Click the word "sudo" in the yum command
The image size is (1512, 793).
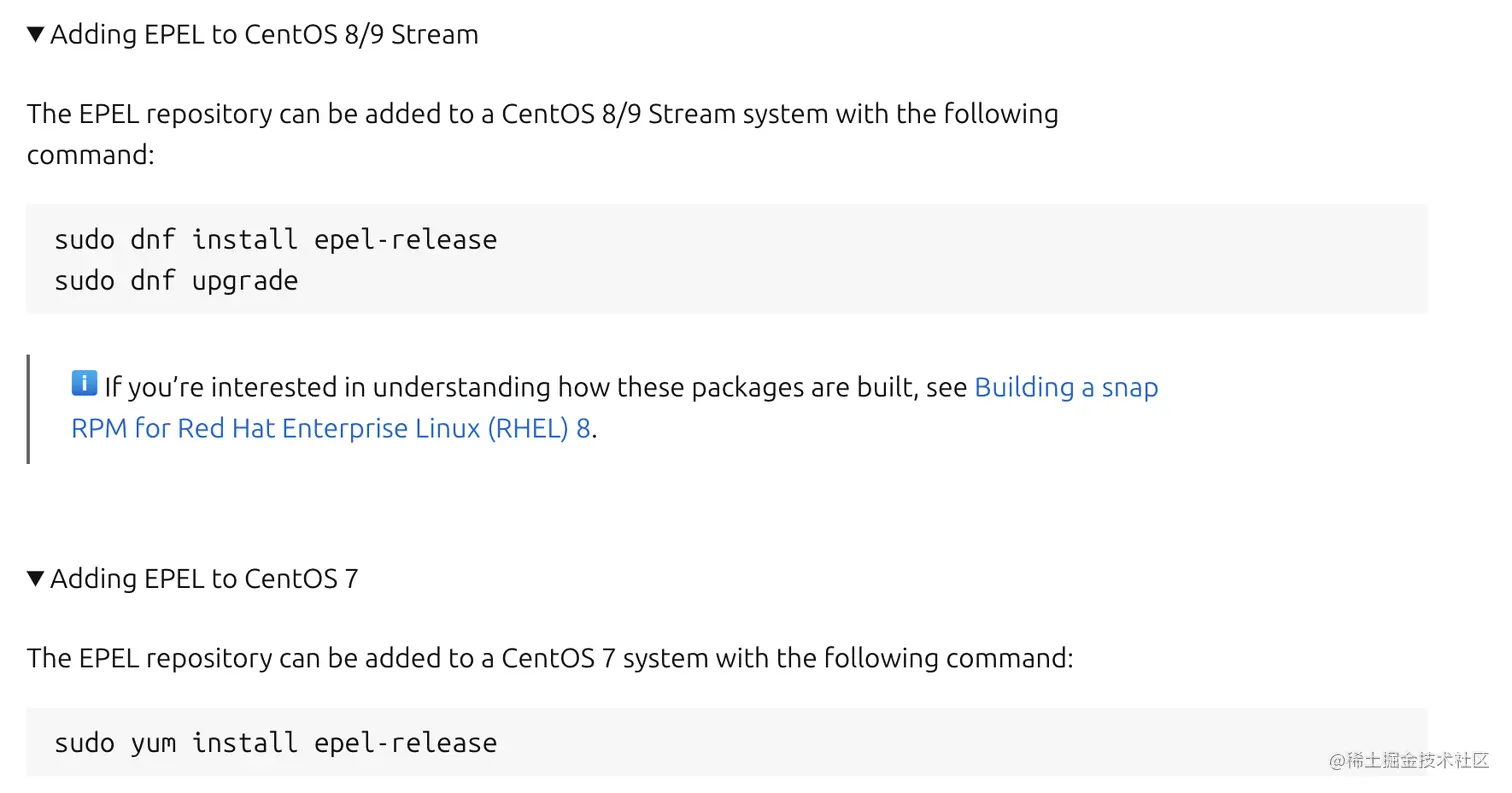(x=84, y=743)
